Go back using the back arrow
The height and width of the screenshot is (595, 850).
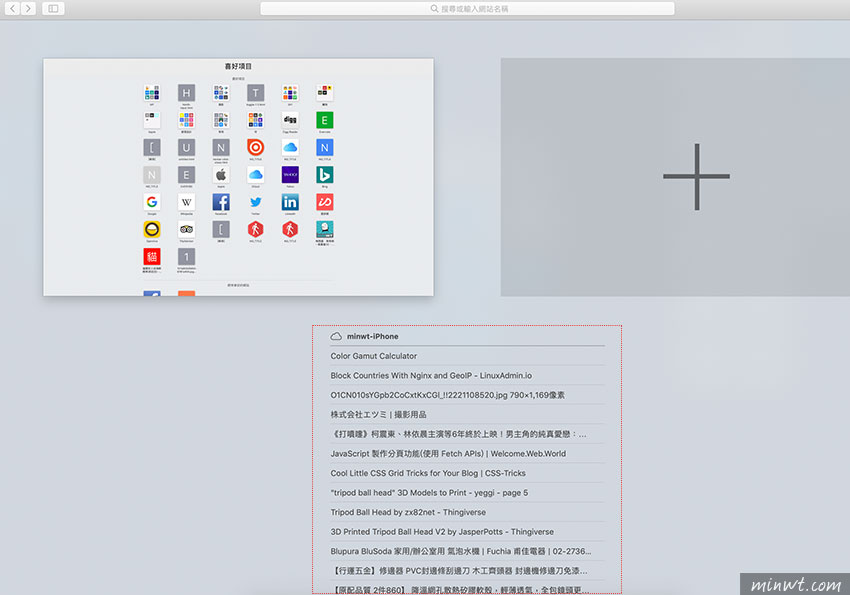click(12, 9)
